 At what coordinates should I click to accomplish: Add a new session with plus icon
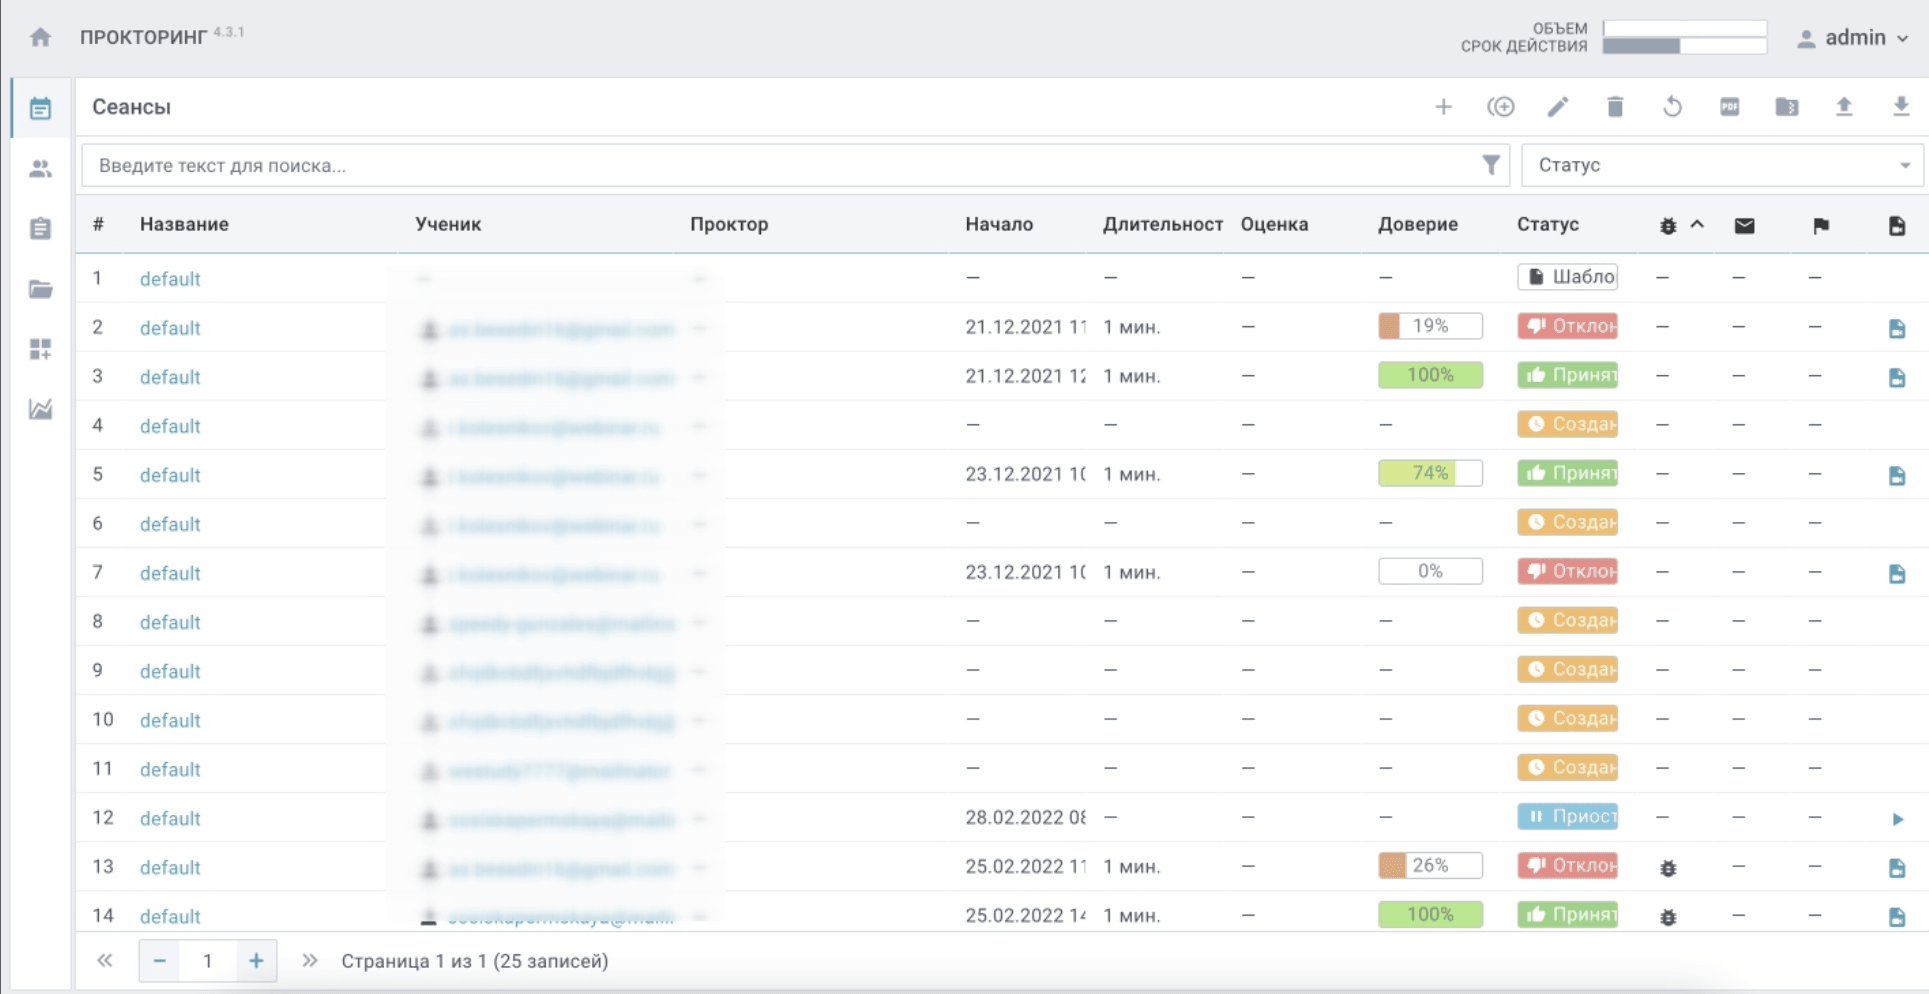pyautogui.click(x=1443, y=107)
